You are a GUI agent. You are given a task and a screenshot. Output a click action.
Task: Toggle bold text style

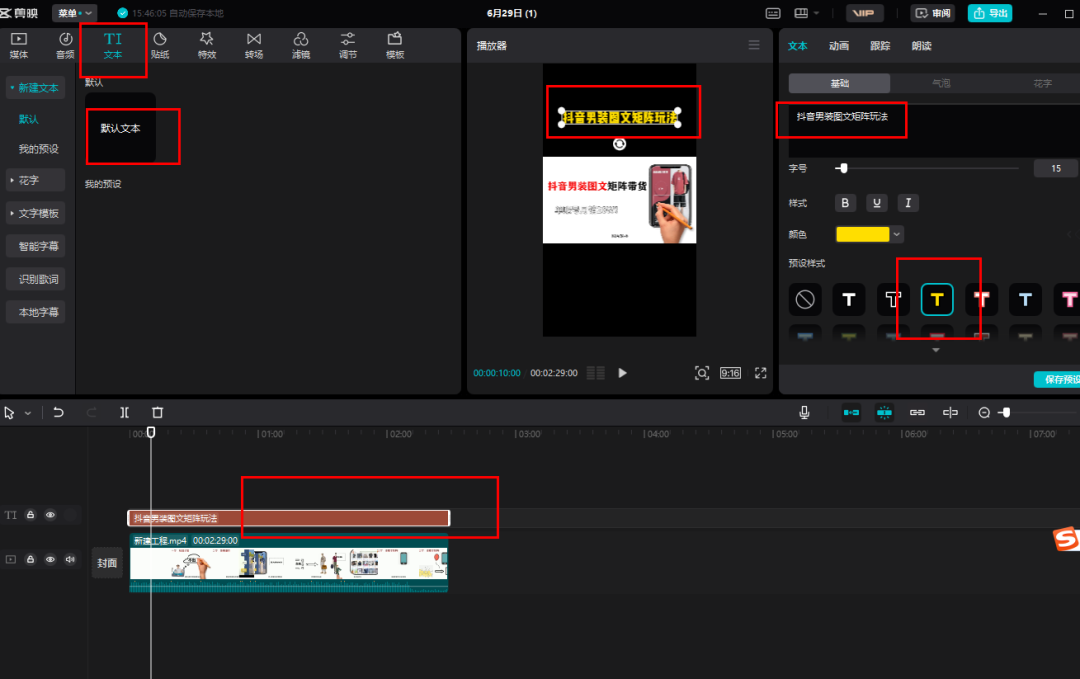pyautogui.click(x=846, y=203)
